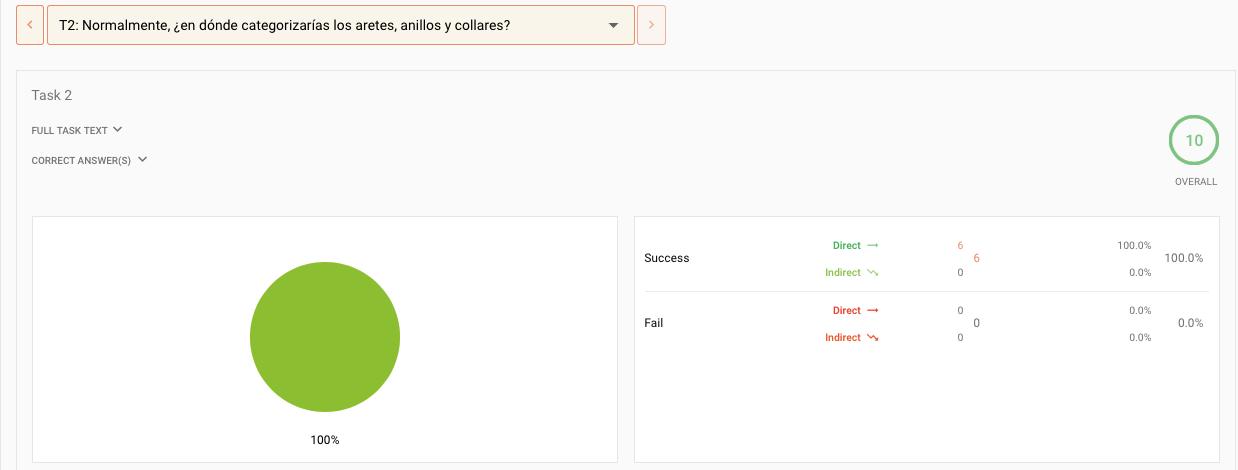This screenshot has width=1238, height=470.
Task: Go to the next task arrow
Action: click(x=651, y=25)
